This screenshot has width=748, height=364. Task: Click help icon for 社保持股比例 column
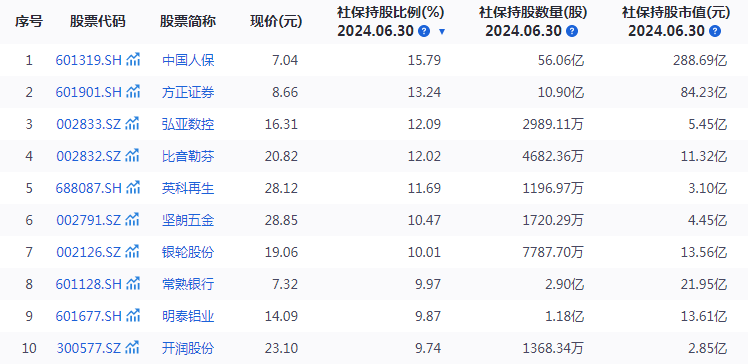point(424,31)
